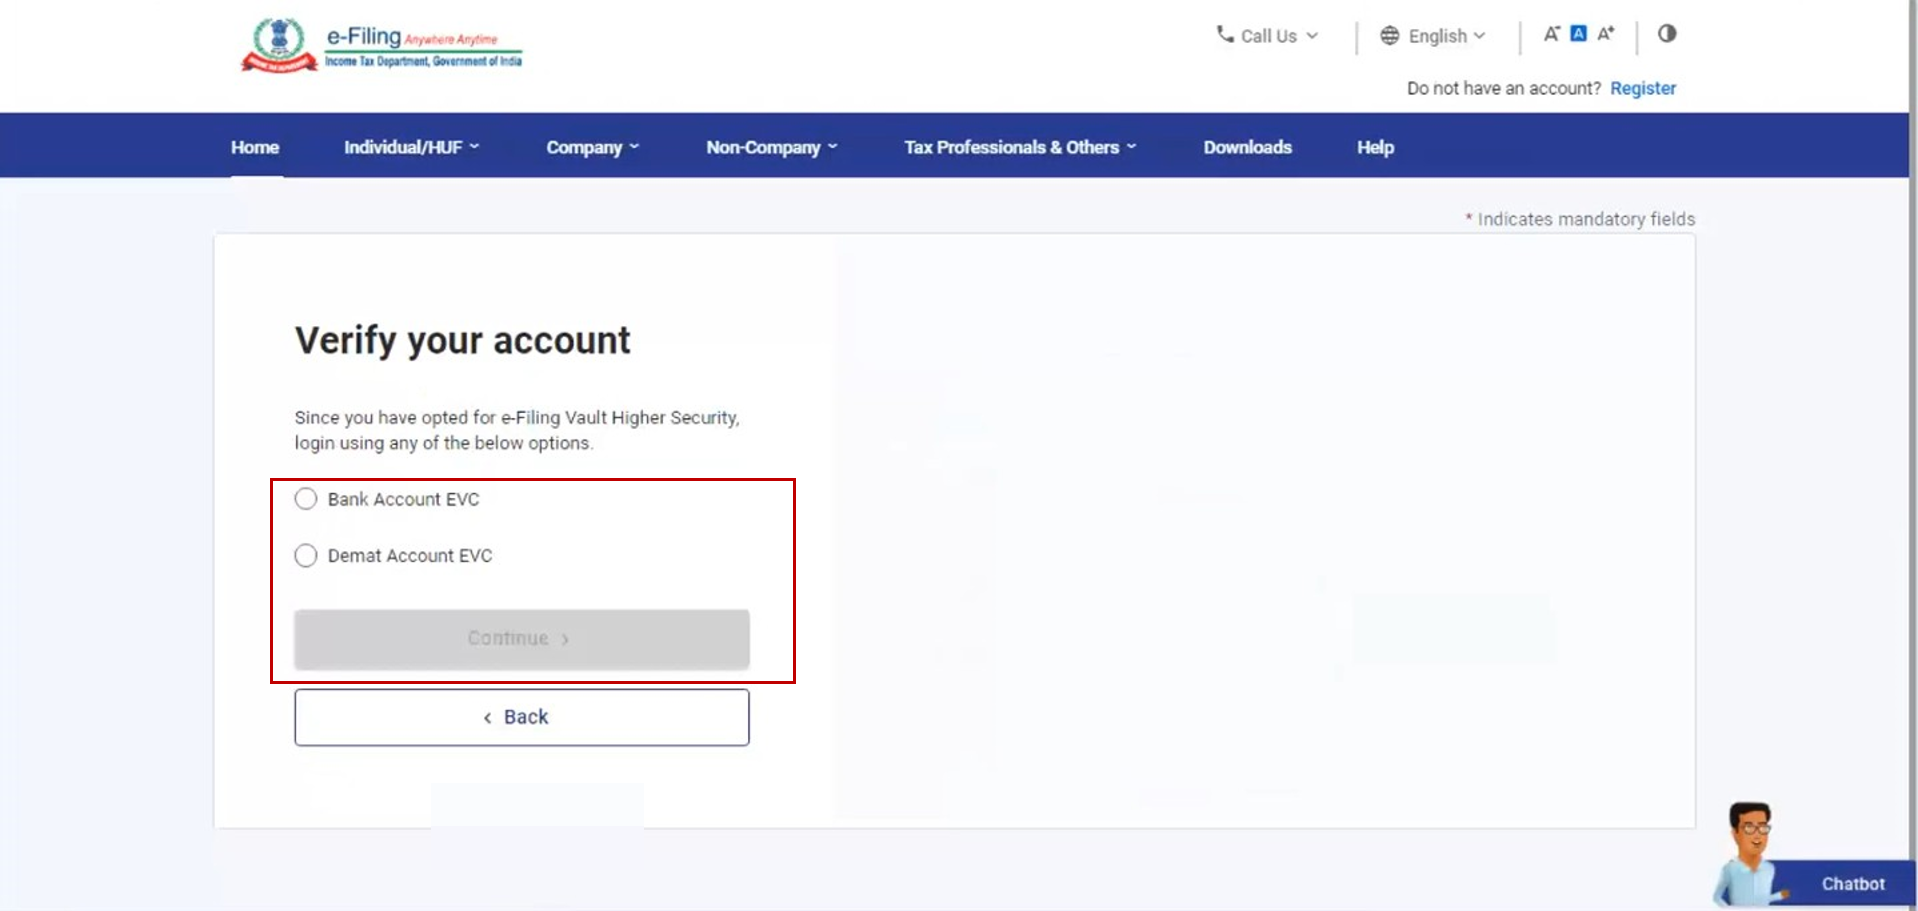Choose Bank Account EVC radio circle
The image size is (1918, 911).
tap(306, 499)
